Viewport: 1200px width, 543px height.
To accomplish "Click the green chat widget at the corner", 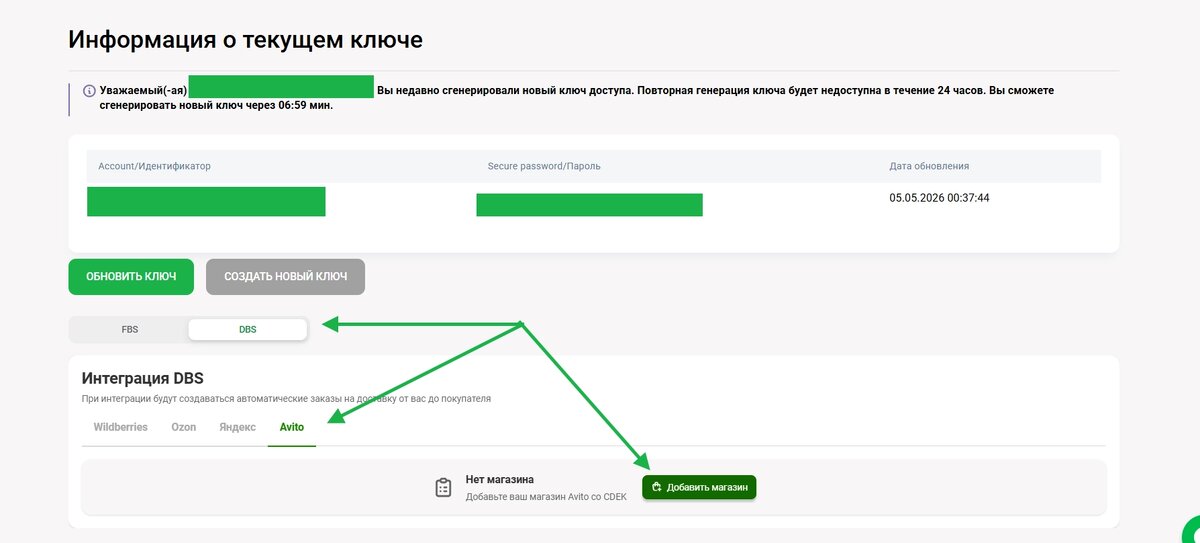I will [1192, 531].
